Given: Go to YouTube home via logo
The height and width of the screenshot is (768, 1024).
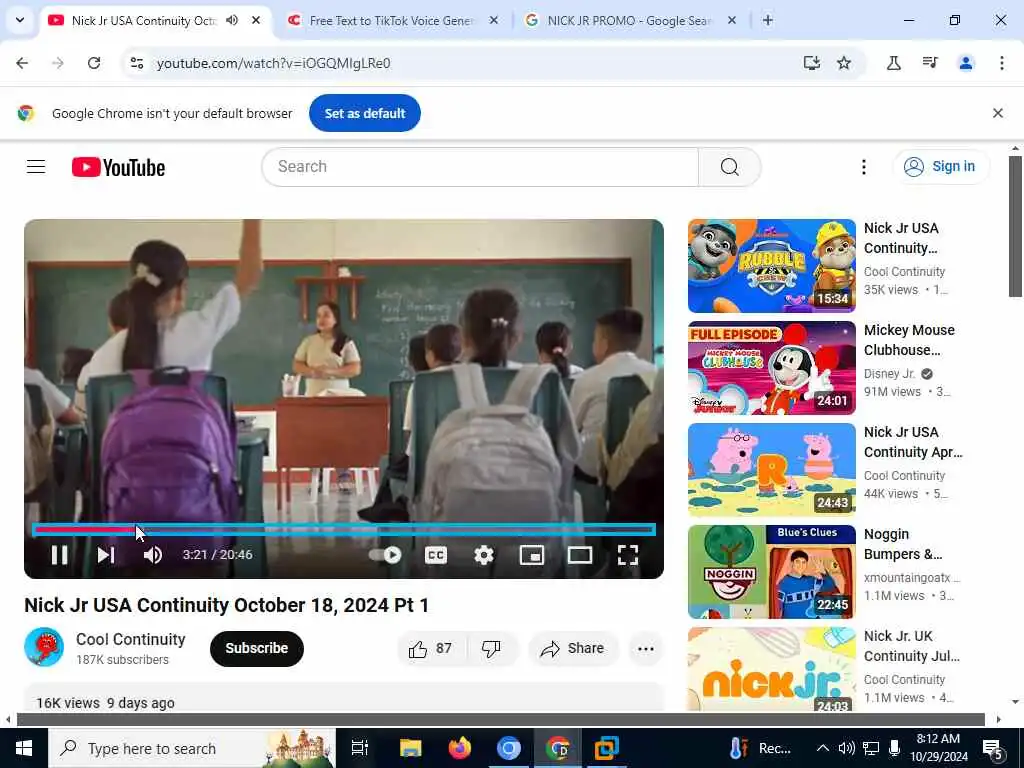Looking at the screenshot, I should pyautogui.click(x=118, y=167).
